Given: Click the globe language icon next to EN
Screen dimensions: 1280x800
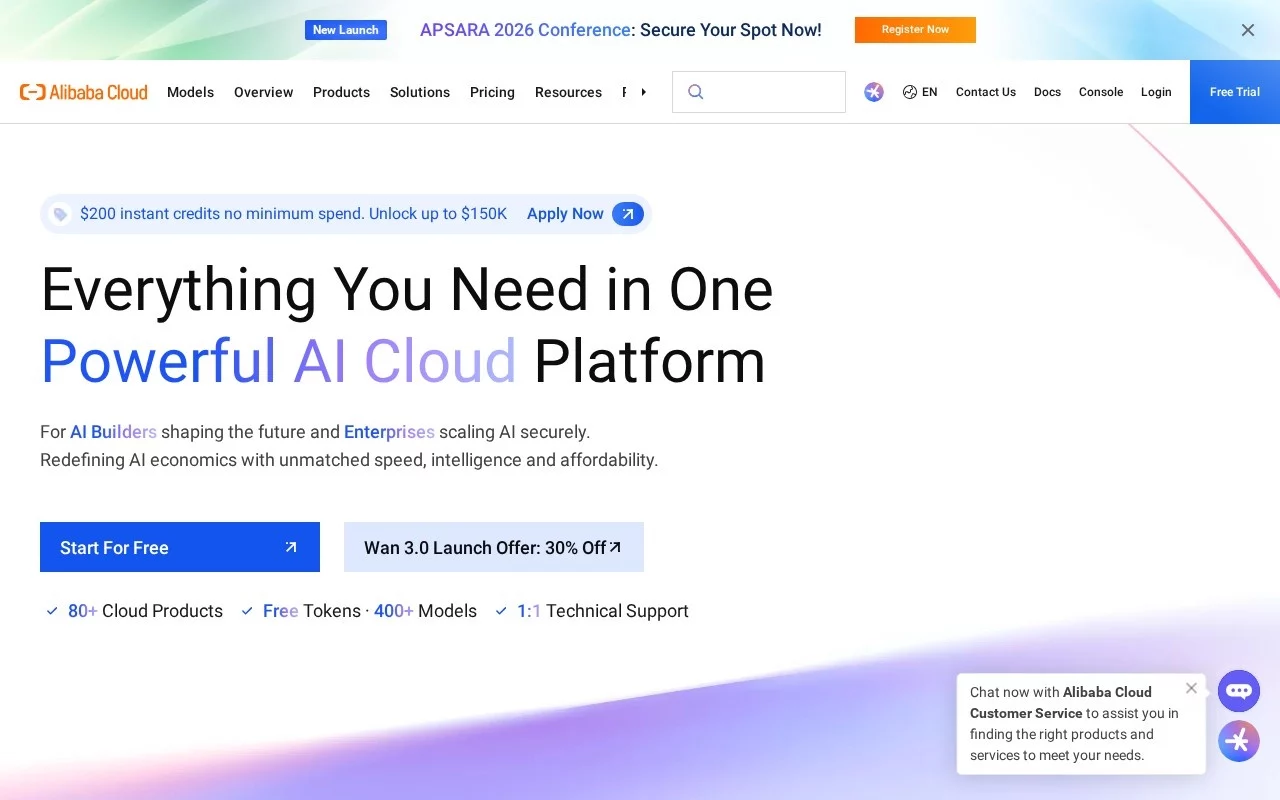Looking at the screenshot, I should 910,92.
